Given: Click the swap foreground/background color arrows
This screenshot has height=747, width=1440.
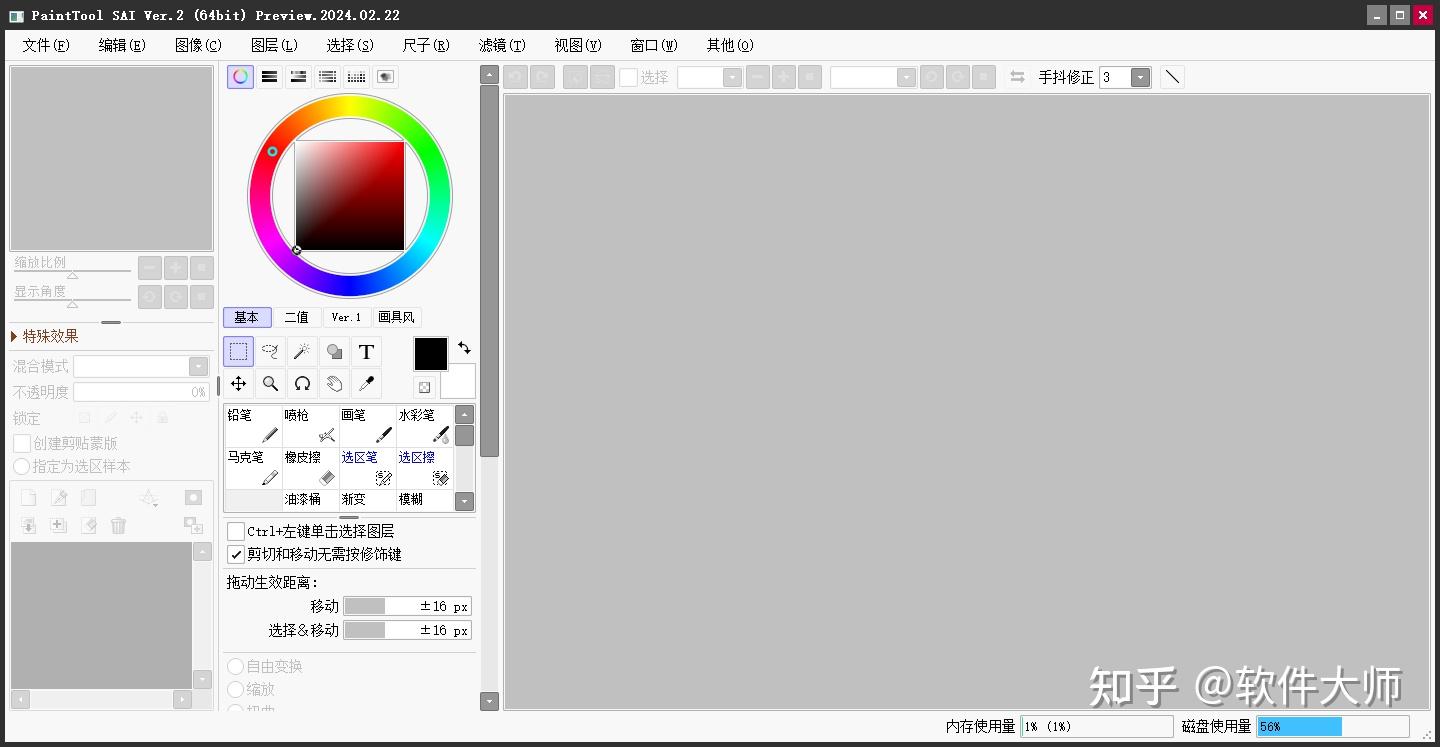Looking at the screenshot, I should (x=463, y=347).
